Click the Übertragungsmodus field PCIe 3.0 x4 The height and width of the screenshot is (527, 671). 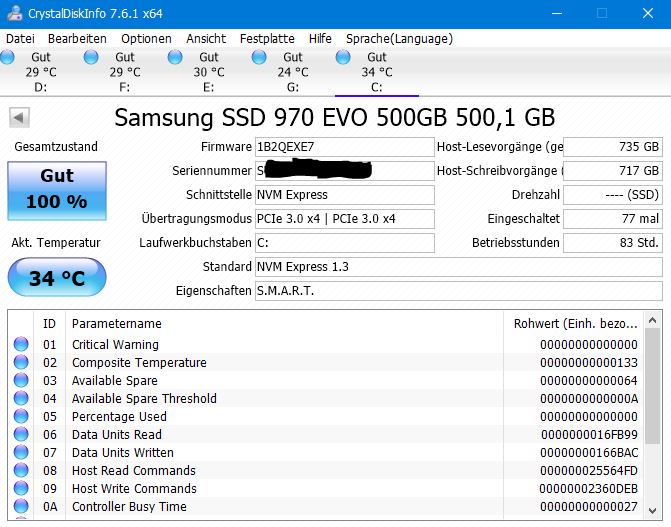(344, 219)
